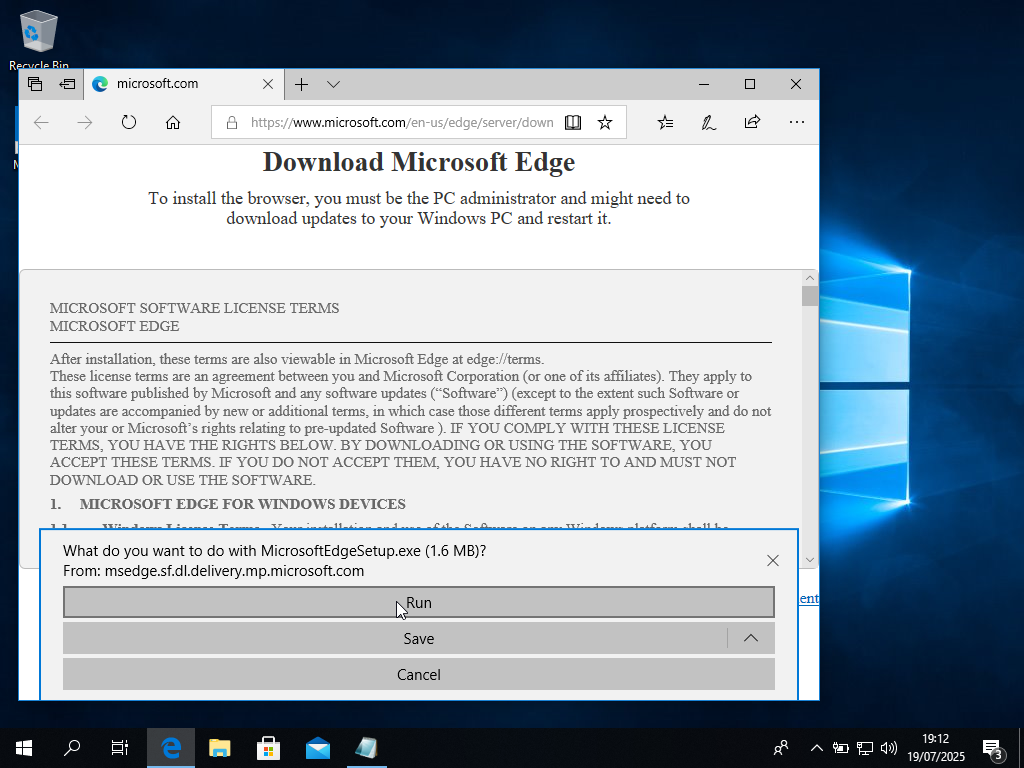The width and height of the screenshot is (1024, 768).
Task: Add the page to favorites via star icon
Action: point(605,122)
